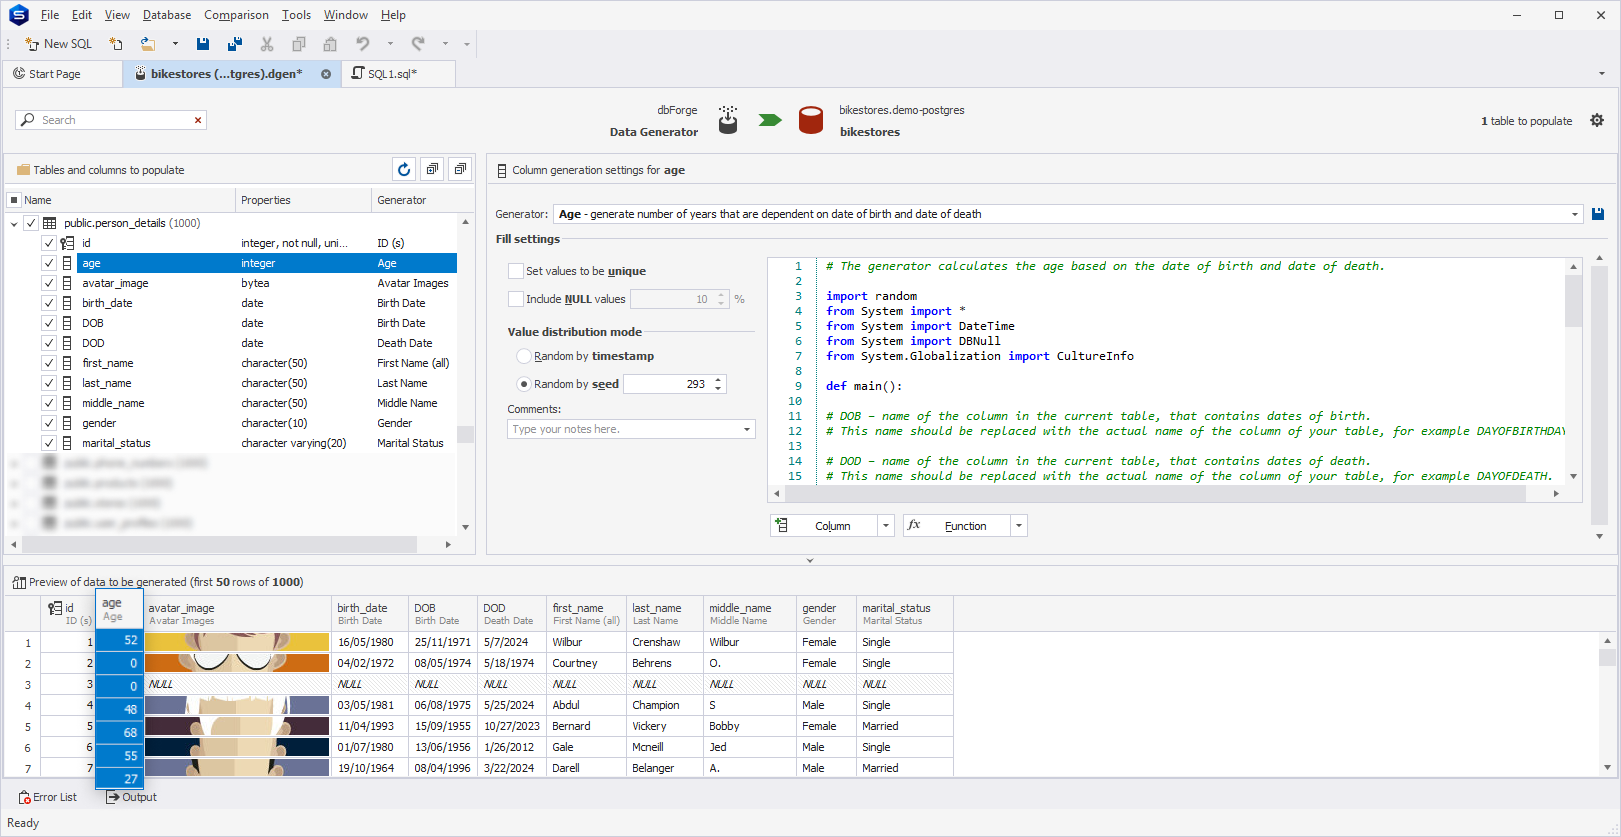Click the Redo arrow icon
The image size is (1621, 837).
pos(418,44)
